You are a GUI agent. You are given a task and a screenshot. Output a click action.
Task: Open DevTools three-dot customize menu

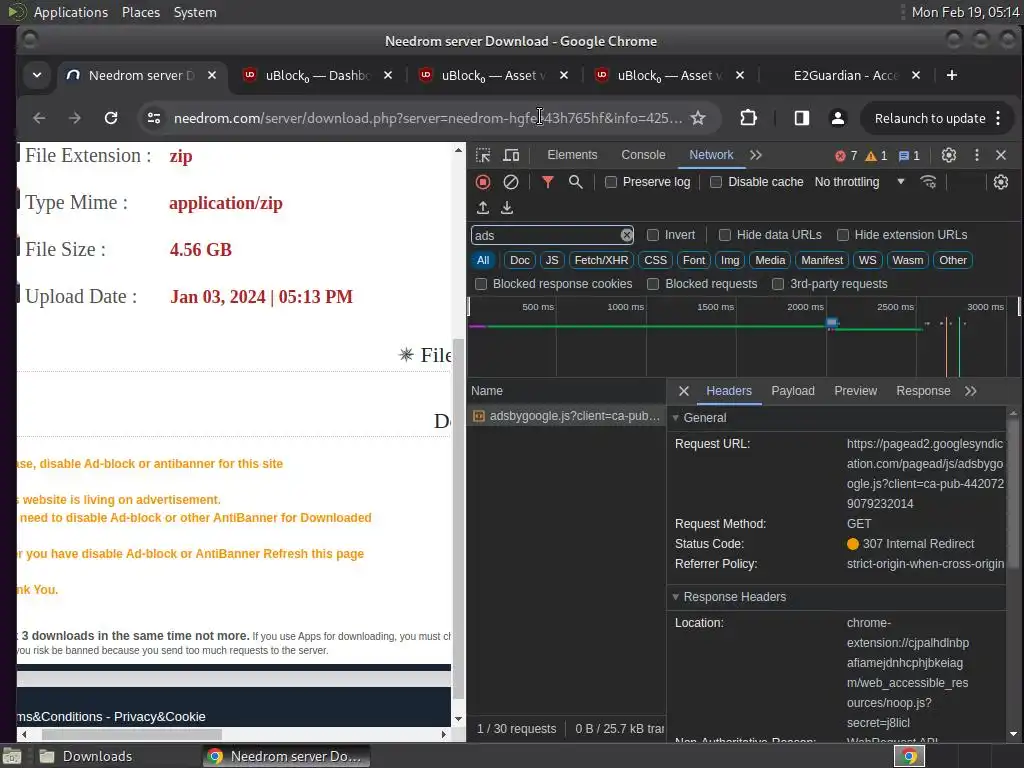tap(976, 155)
